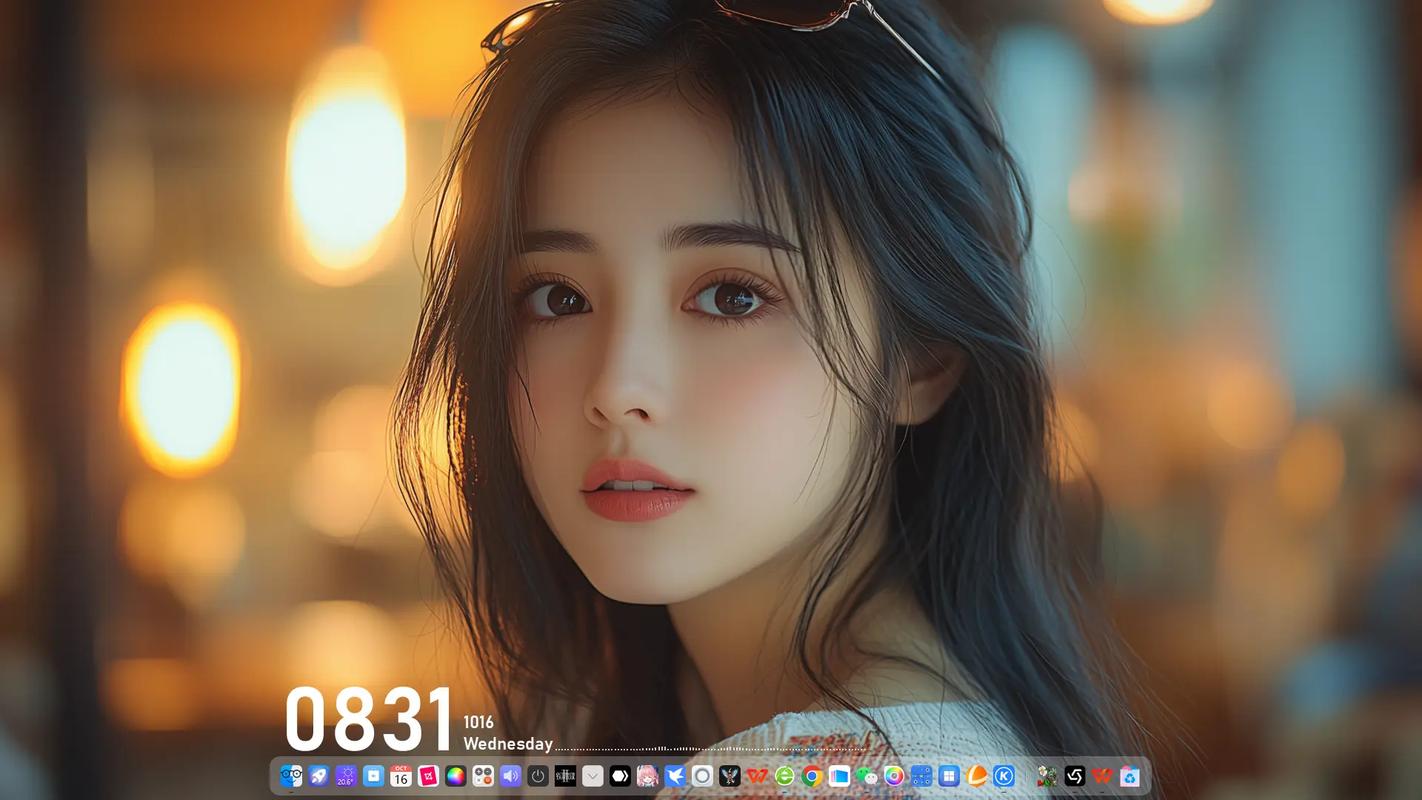Open the weather widget showing 20.6°
Image resolution: width=1422 pixels, height=800 pixels.
pyautogui.click(x=346, y=776)
